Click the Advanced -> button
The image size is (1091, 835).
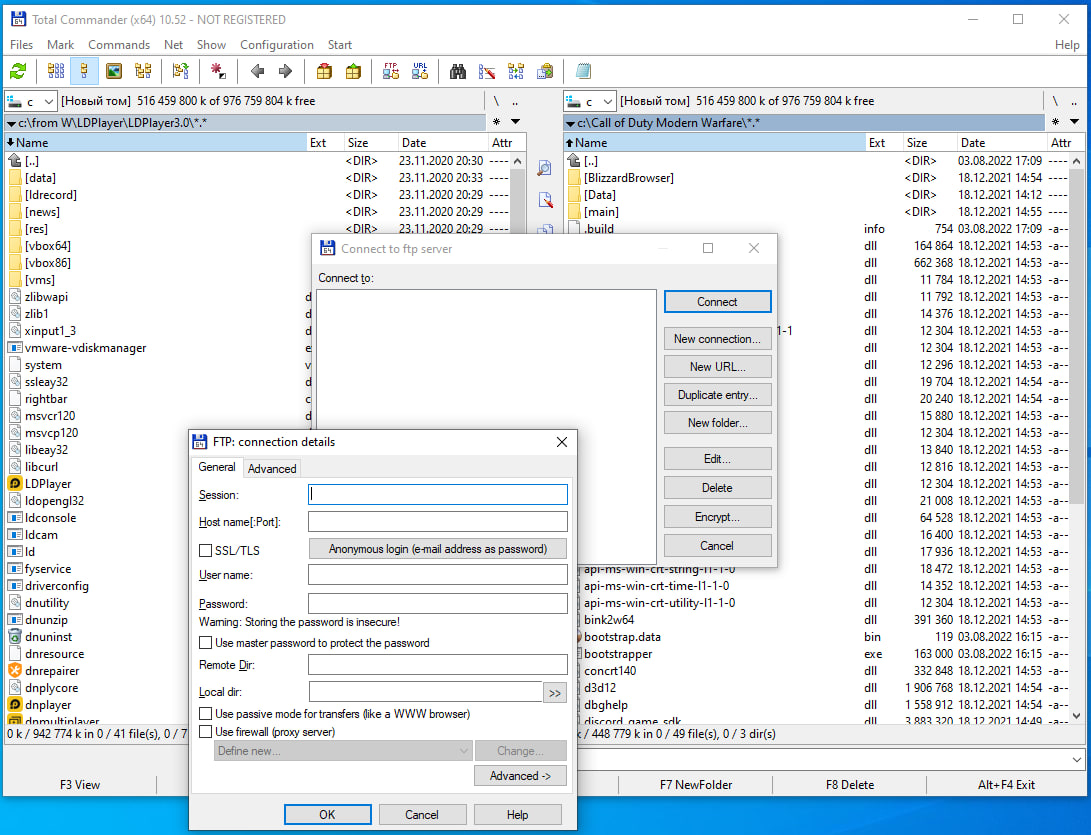(x=520, y=776)
